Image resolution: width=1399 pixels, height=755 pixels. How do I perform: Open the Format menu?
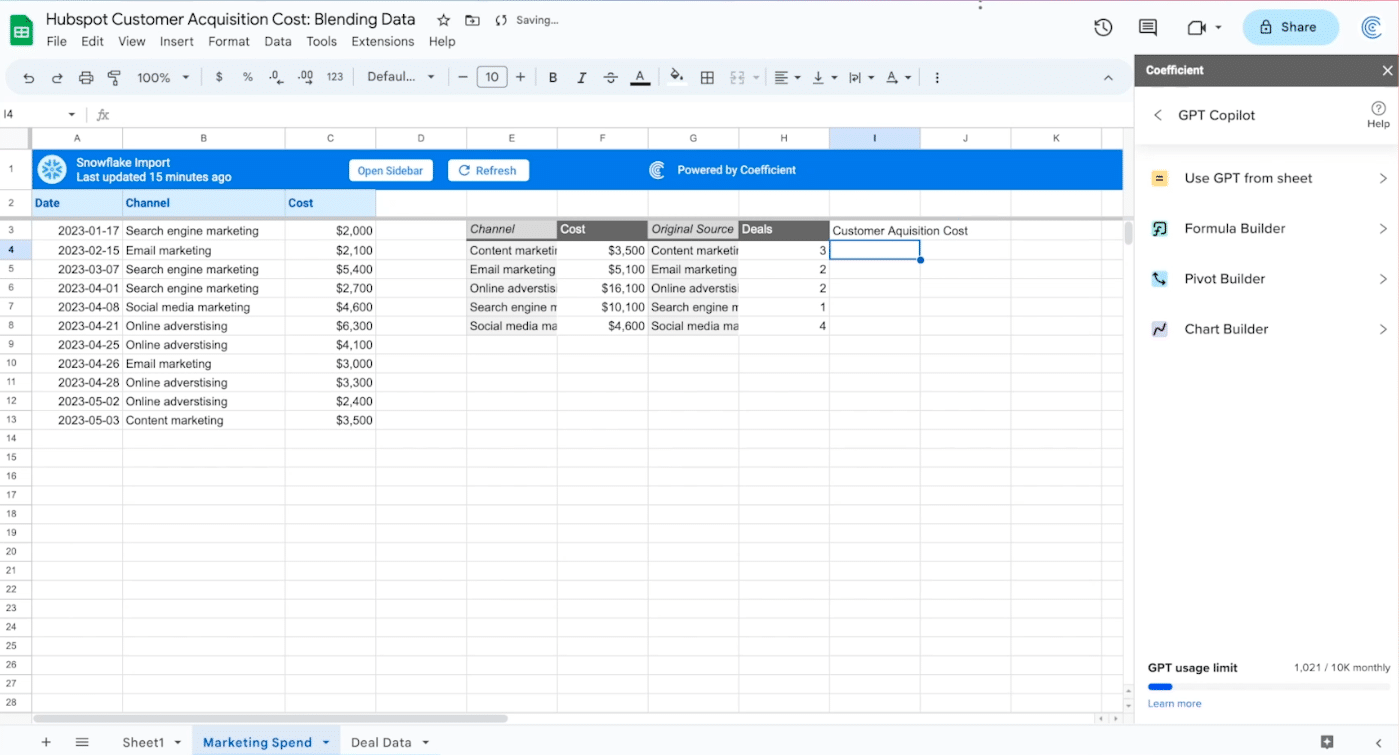tap(229, 41)
